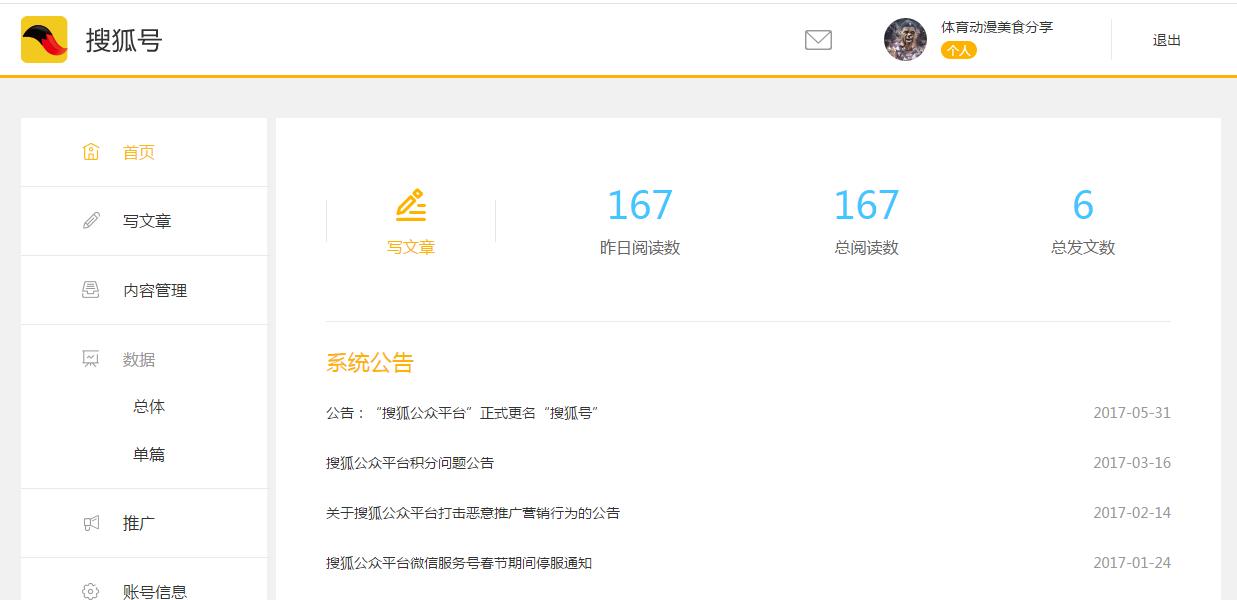Click the inbox icon beside 内容管理
1237x600 pixels.
tap(91, 290)
